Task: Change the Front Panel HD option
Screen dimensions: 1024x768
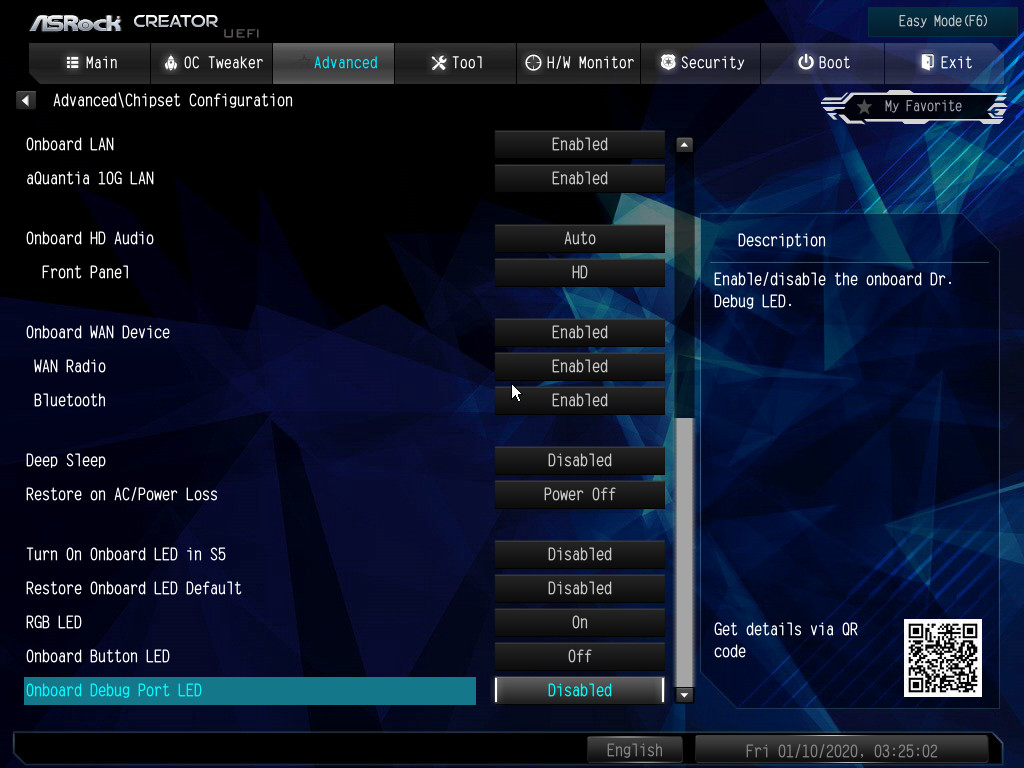Action: click(x=579, y=272)
